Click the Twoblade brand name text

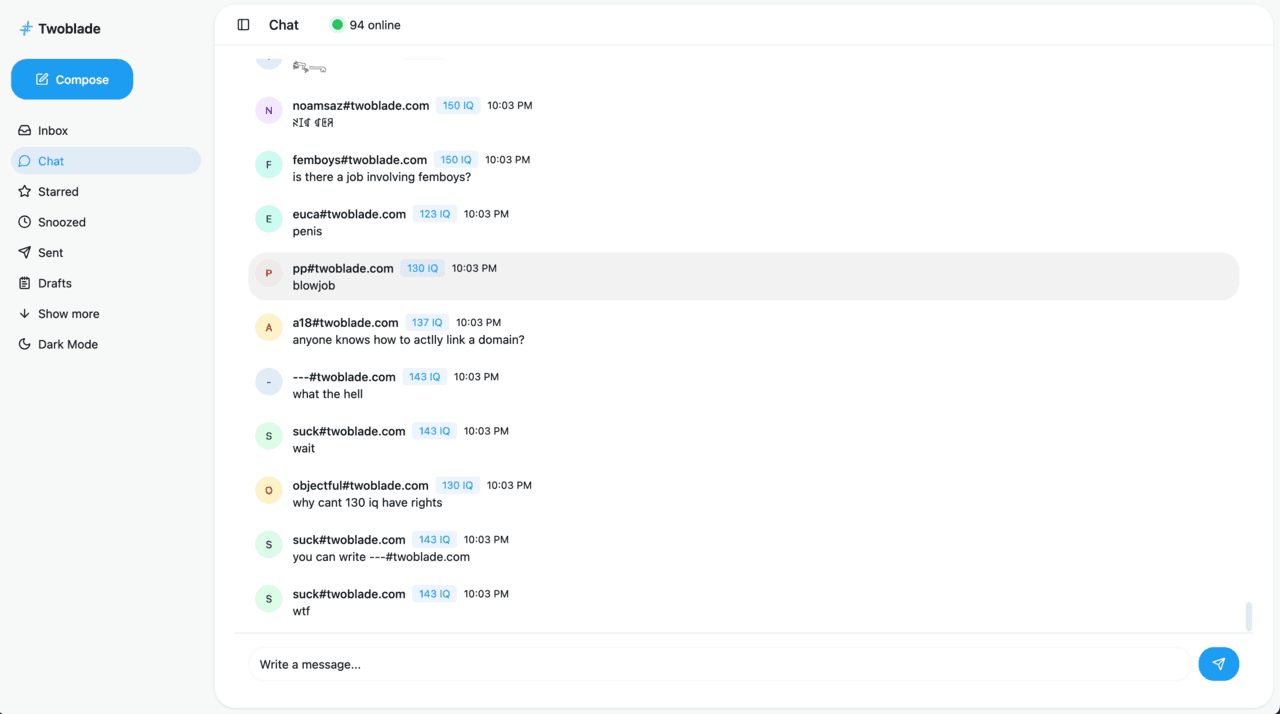point(69,29)
